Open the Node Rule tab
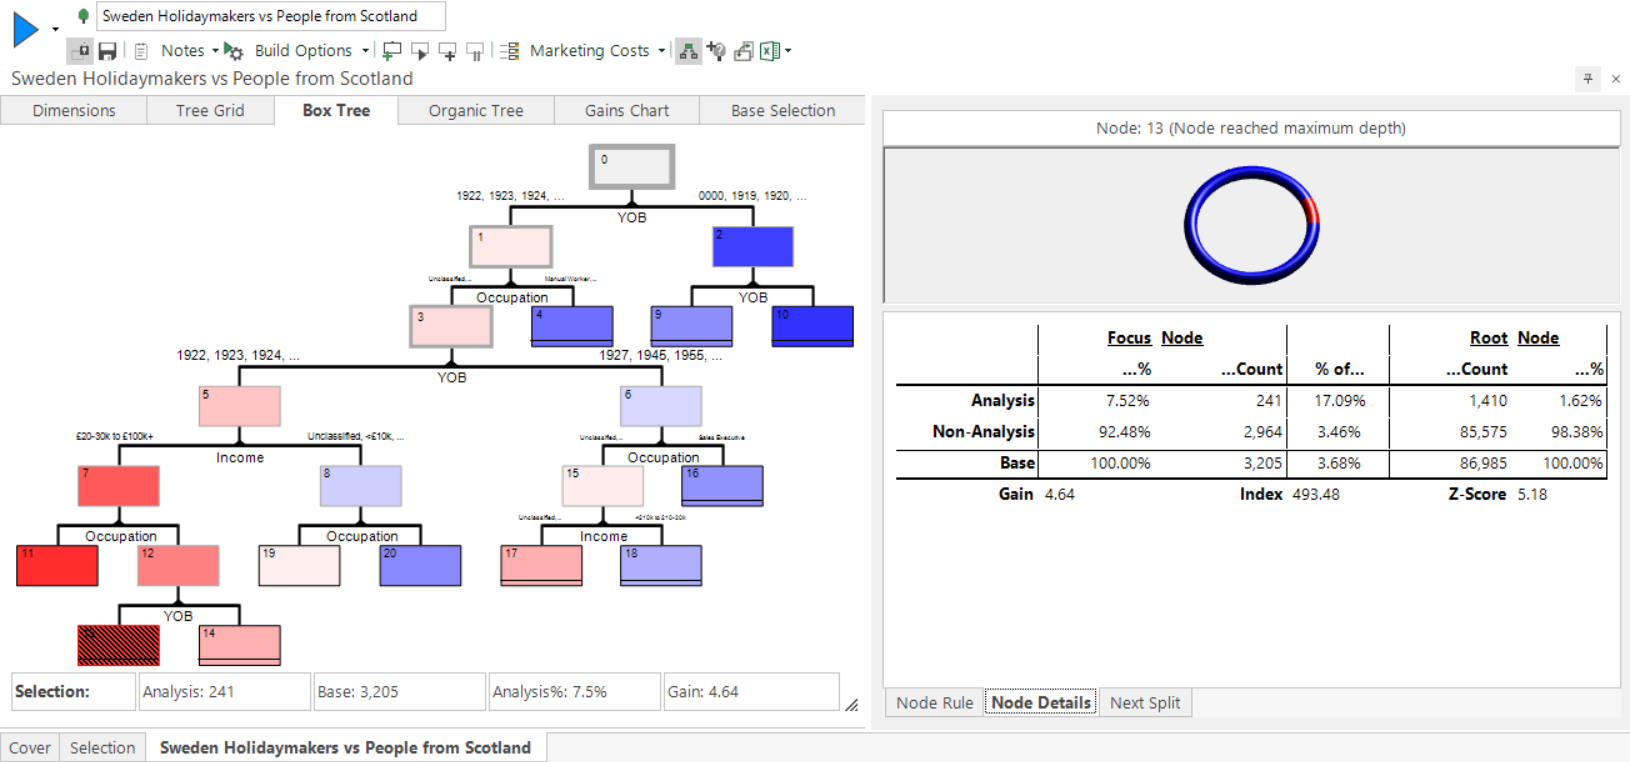The image size is (1630, 762). click(x=935, y=703)
